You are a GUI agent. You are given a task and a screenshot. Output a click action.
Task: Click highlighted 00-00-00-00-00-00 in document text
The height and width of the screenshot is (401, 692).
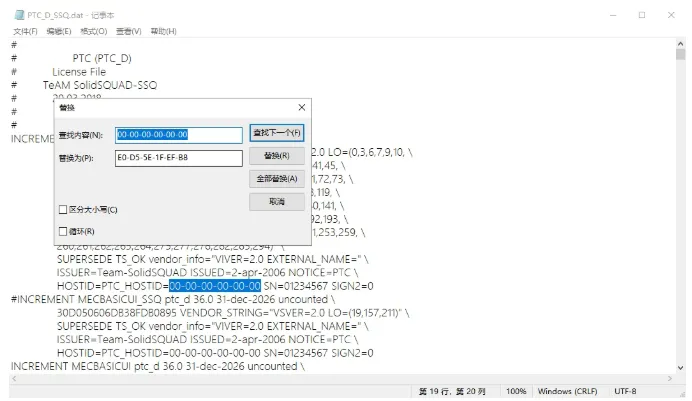point(215,286)
